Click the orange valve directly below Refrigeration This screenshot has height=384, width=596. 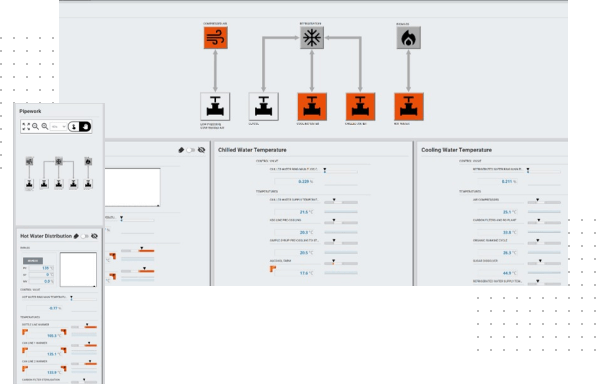(x=312, y=106)
